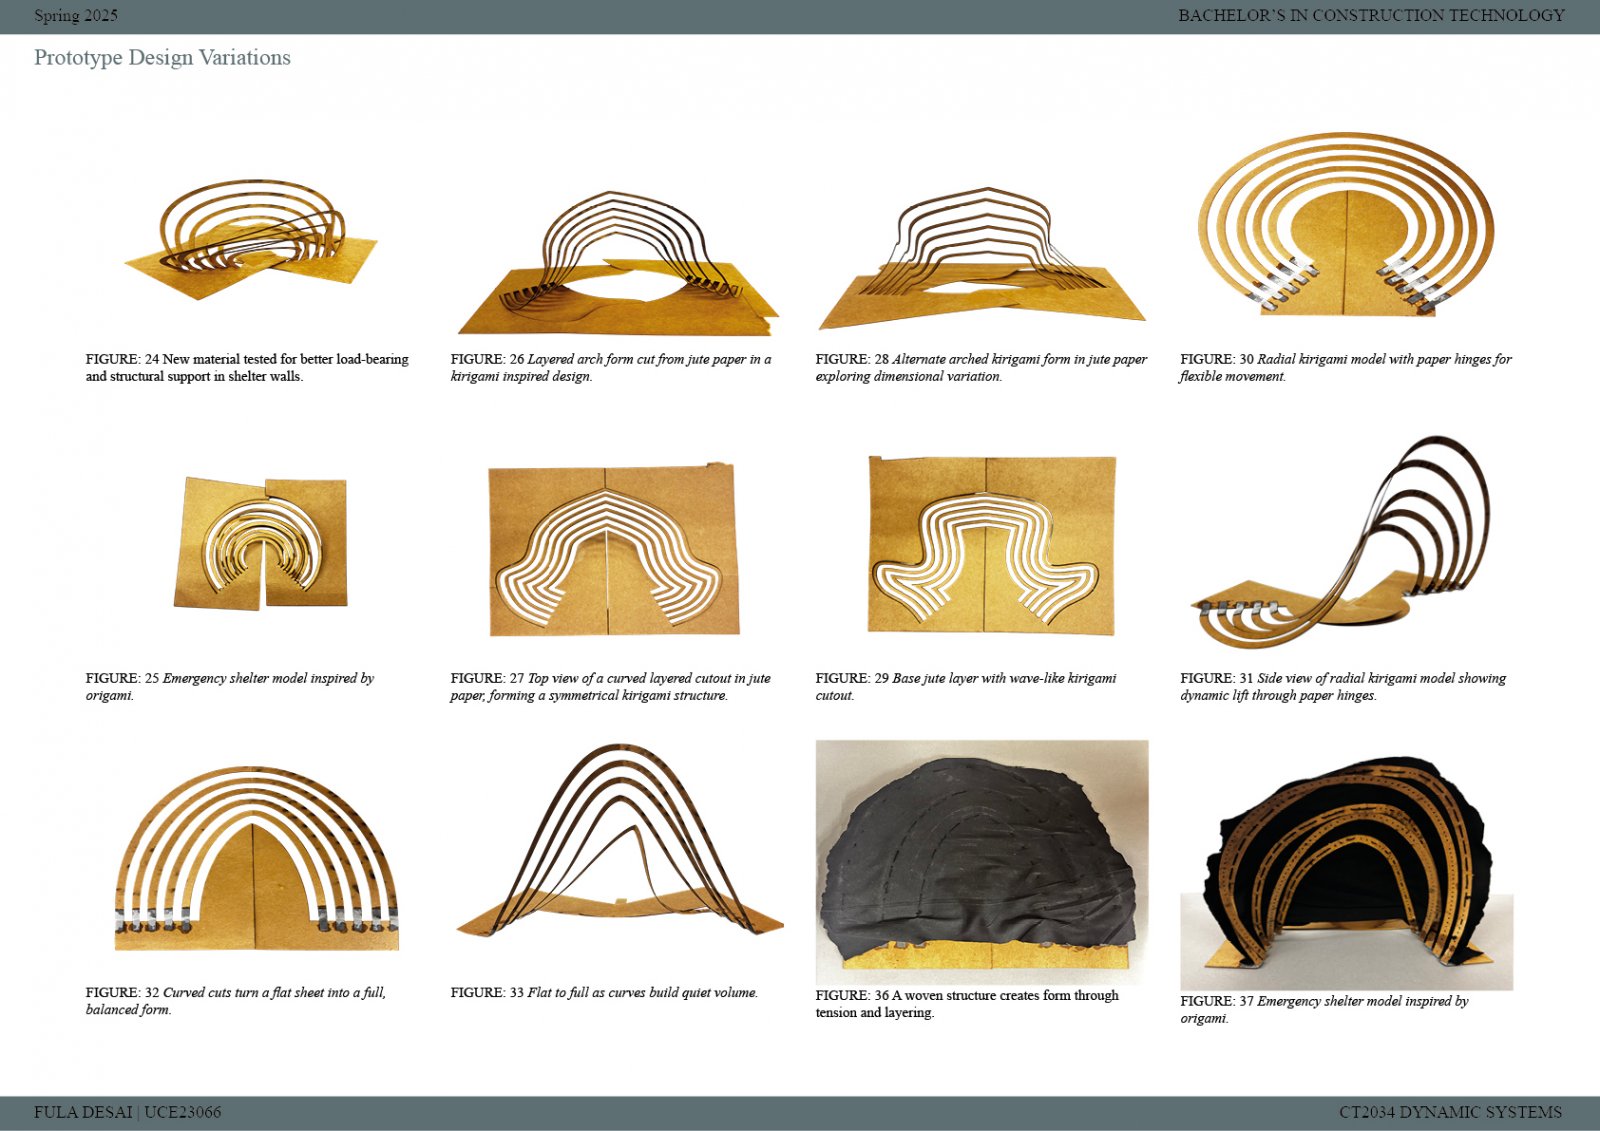
Task: Click caption 'FIGURE: 24 New material tested'
Action: click(x=247, y=368)
